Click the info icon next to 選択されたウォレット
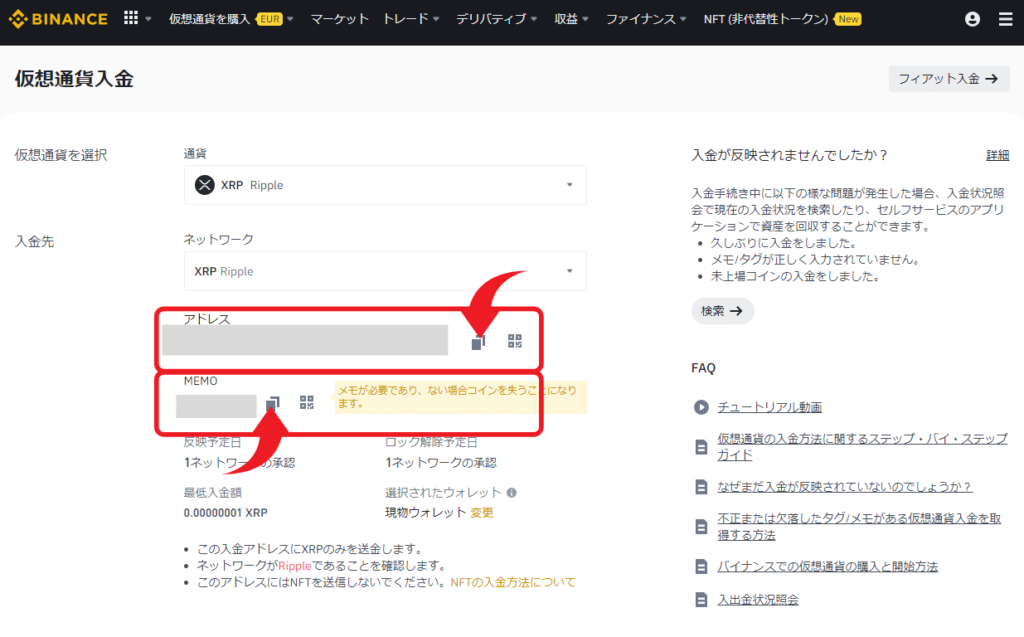 pyautogui.click(x=511, y=493)
